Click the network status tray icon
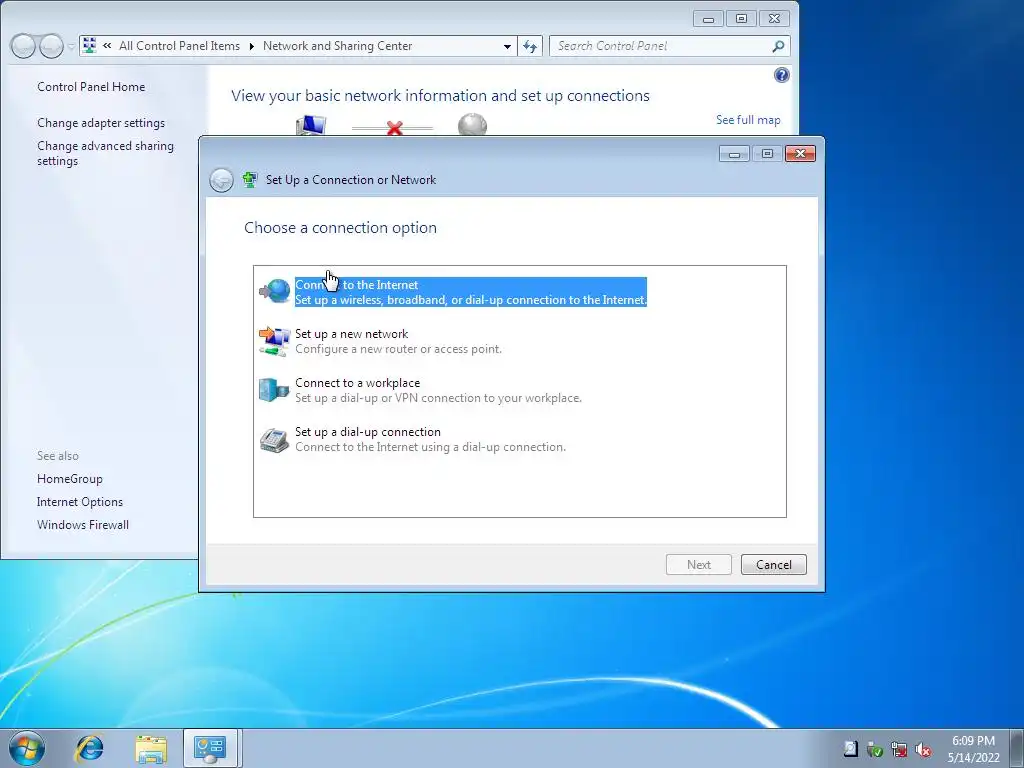This screenshot has width=1024, height=768. tap(899, 750)
